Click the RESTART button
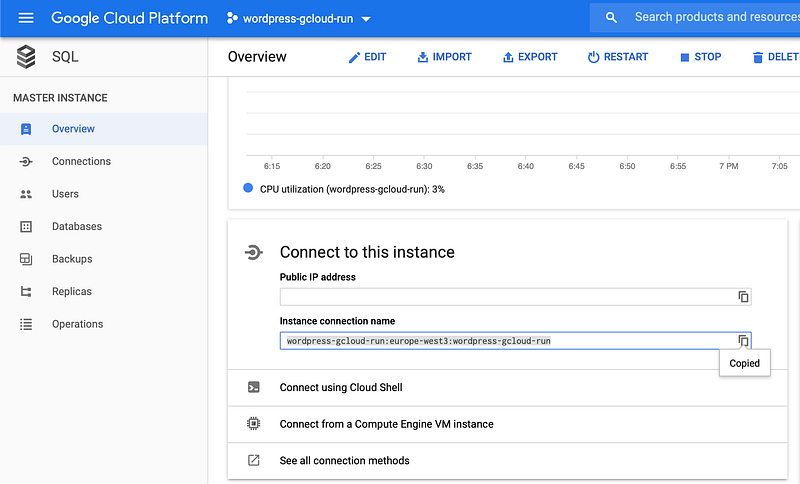The height and width of the screenshot is (484, 800). (x=618, y=57)
